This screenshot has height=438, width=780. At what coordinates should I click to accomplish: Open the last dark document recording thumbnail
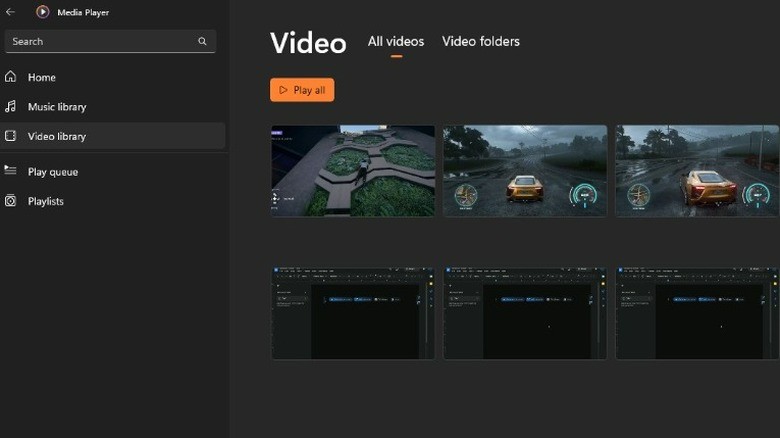pos(697,313)
